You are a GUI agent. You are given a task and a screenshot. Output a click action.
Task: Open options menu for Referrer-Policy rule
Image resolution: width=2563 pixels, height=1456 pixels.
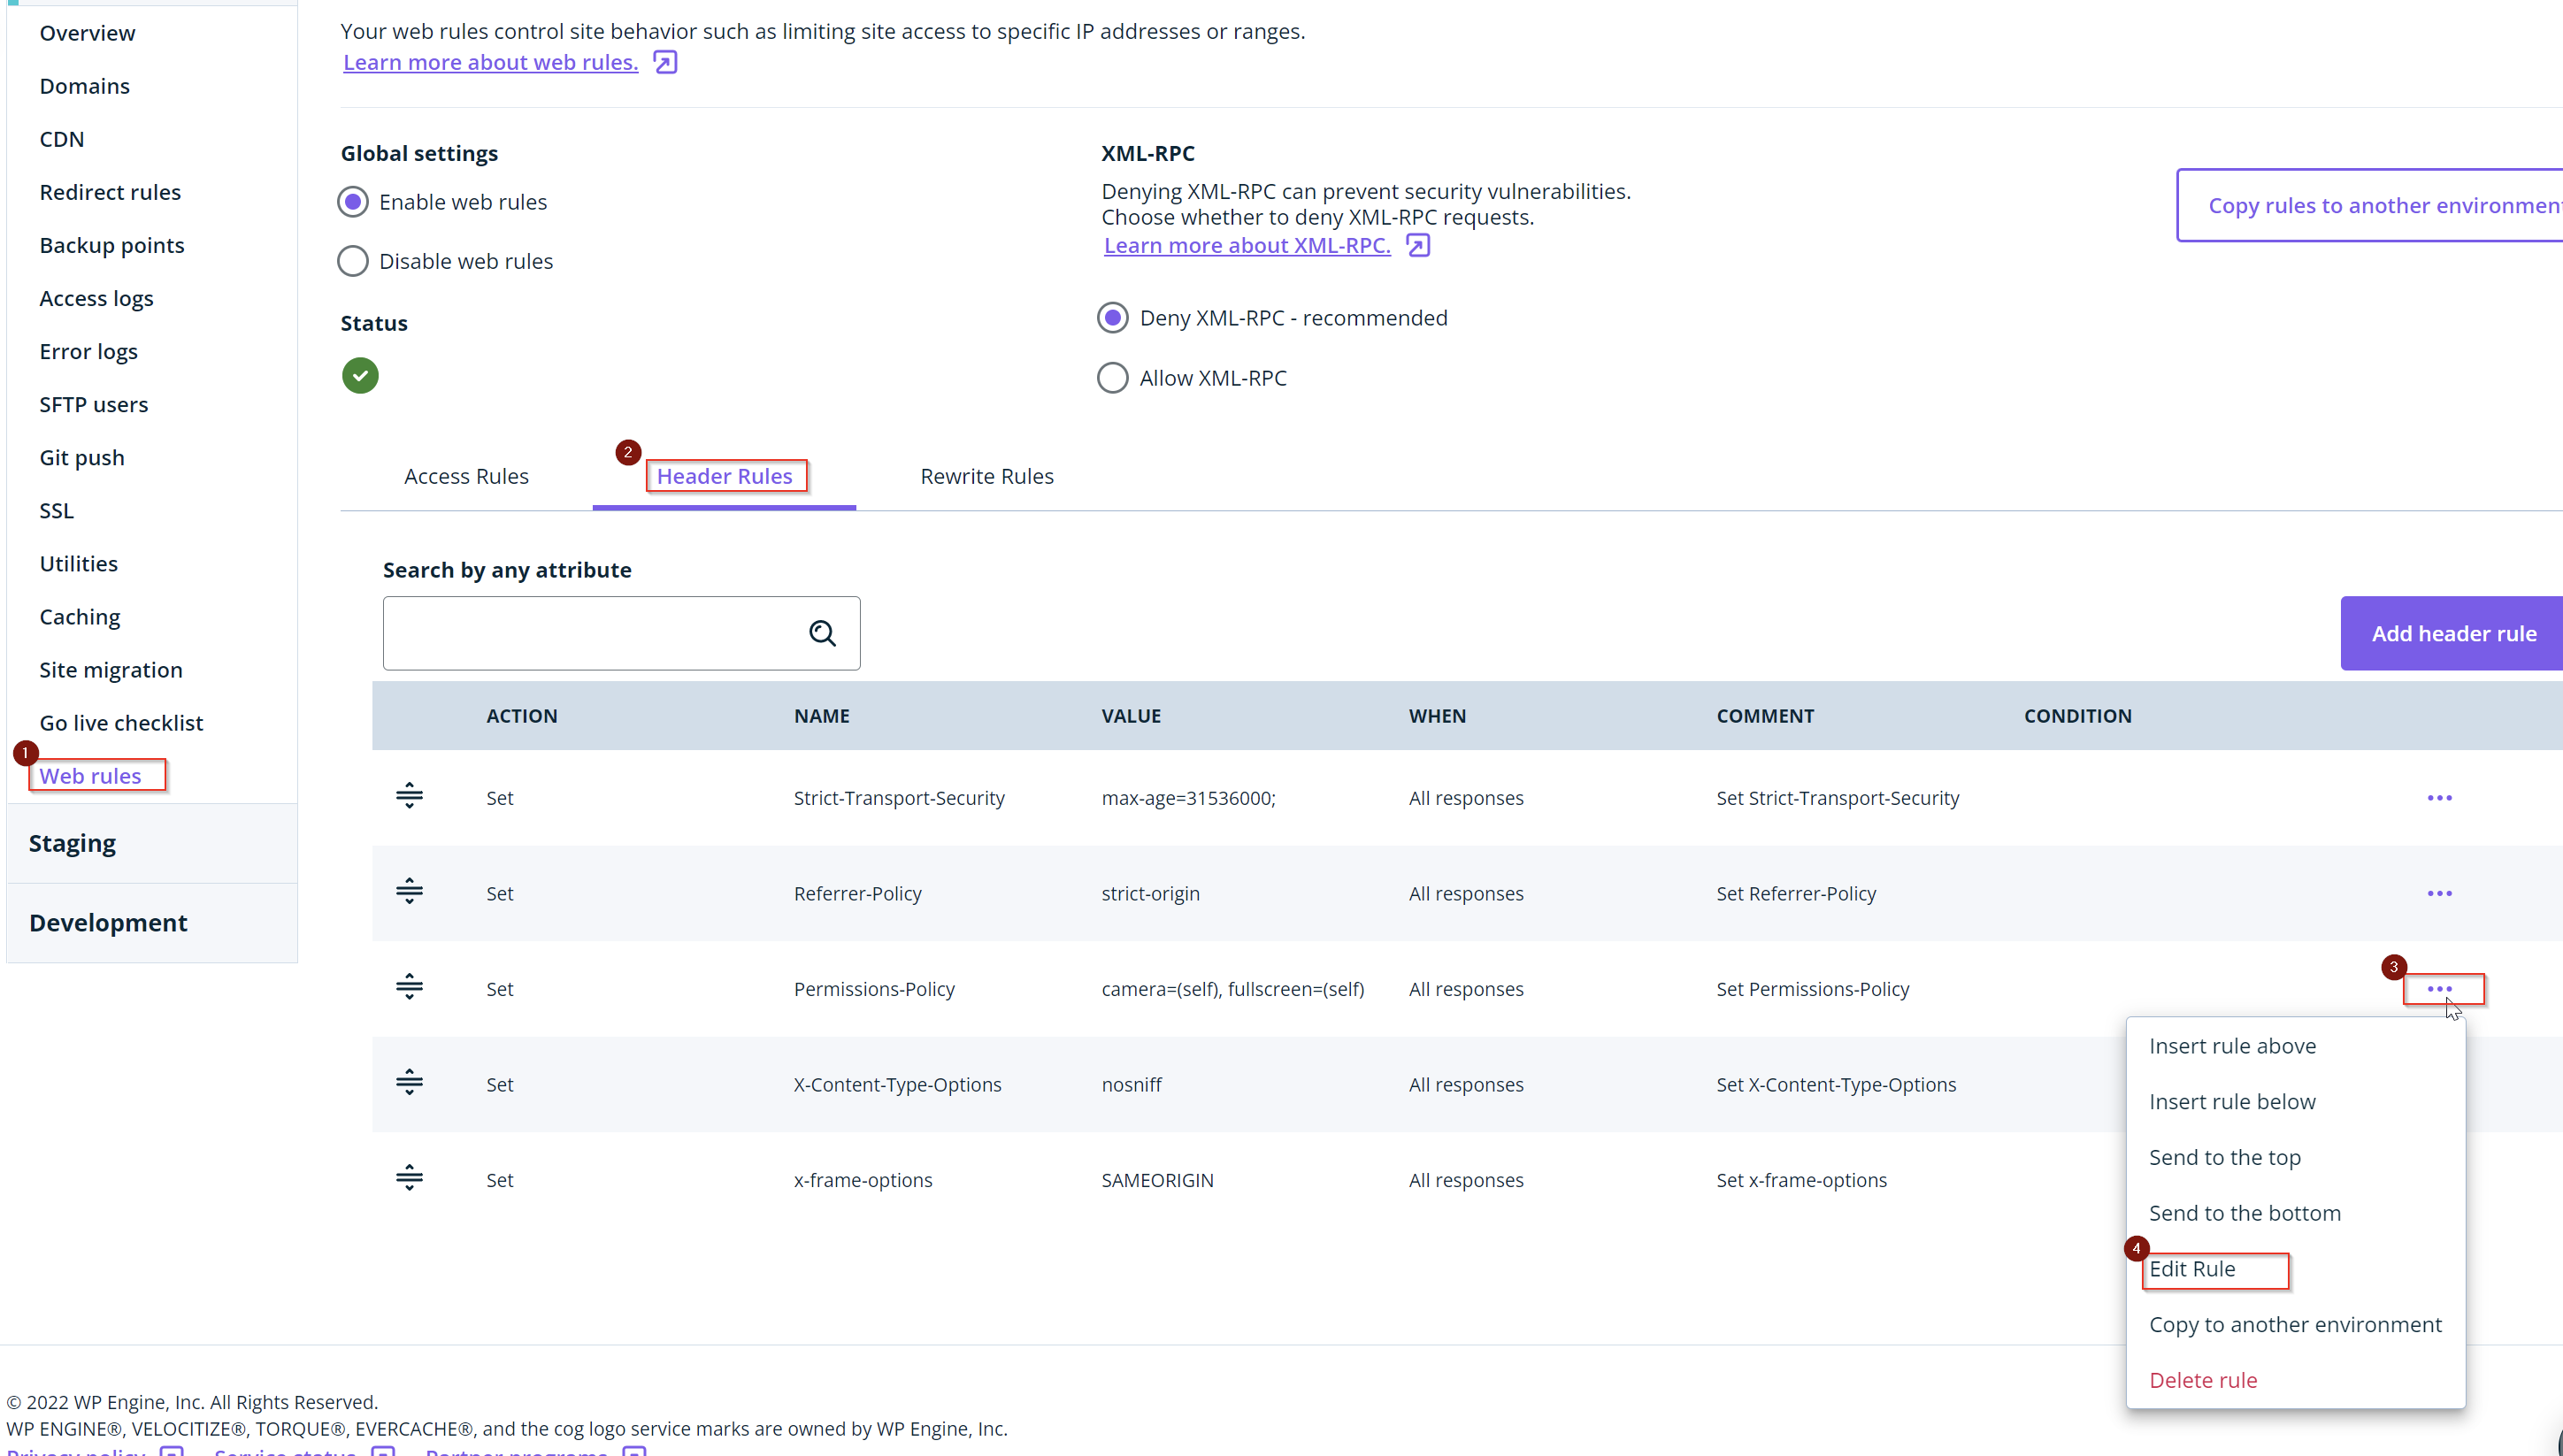2439,893
